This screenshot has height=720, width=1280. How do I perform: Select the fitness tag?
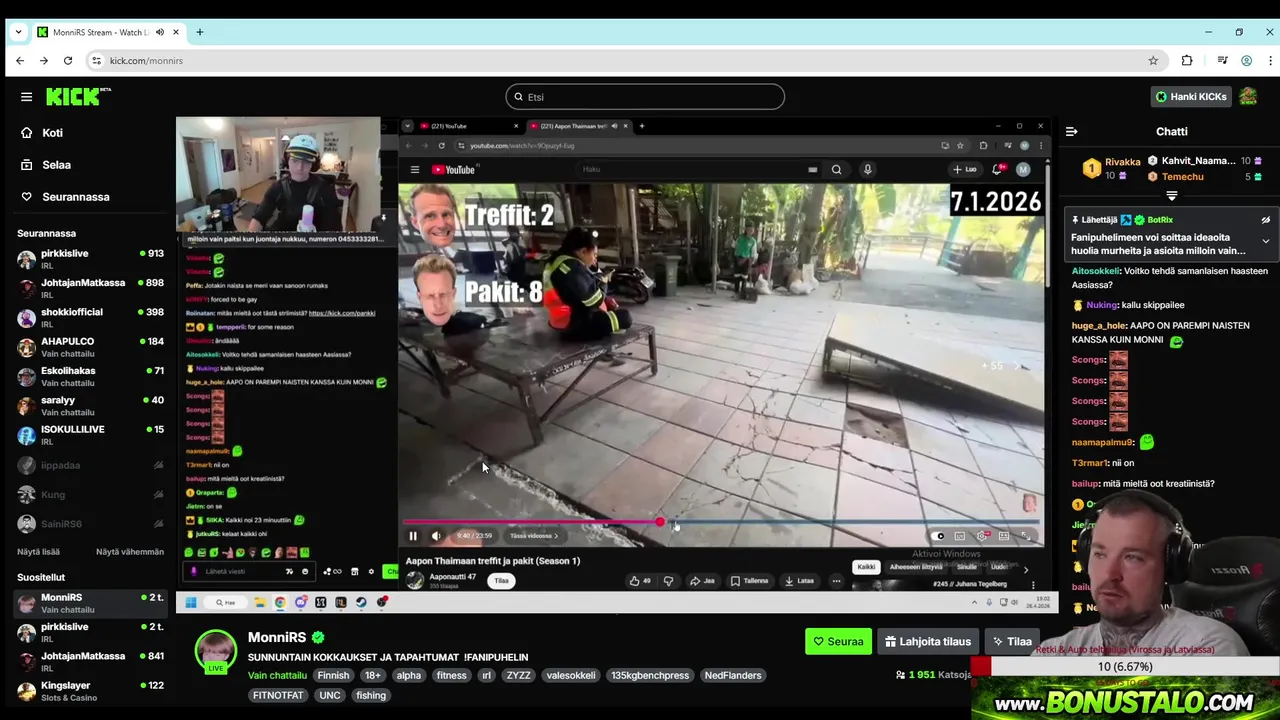tap(451, 675)
